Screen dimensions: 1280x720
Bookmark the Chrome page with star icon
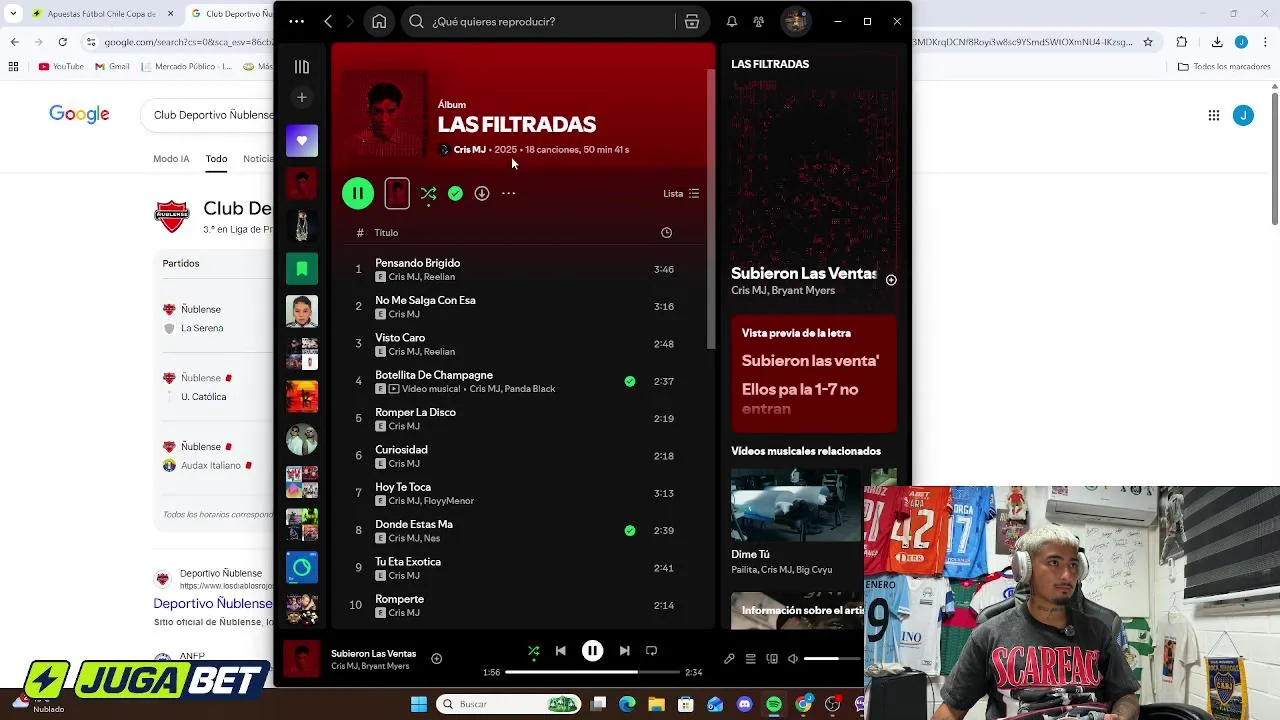click(x=1148, y=42)
